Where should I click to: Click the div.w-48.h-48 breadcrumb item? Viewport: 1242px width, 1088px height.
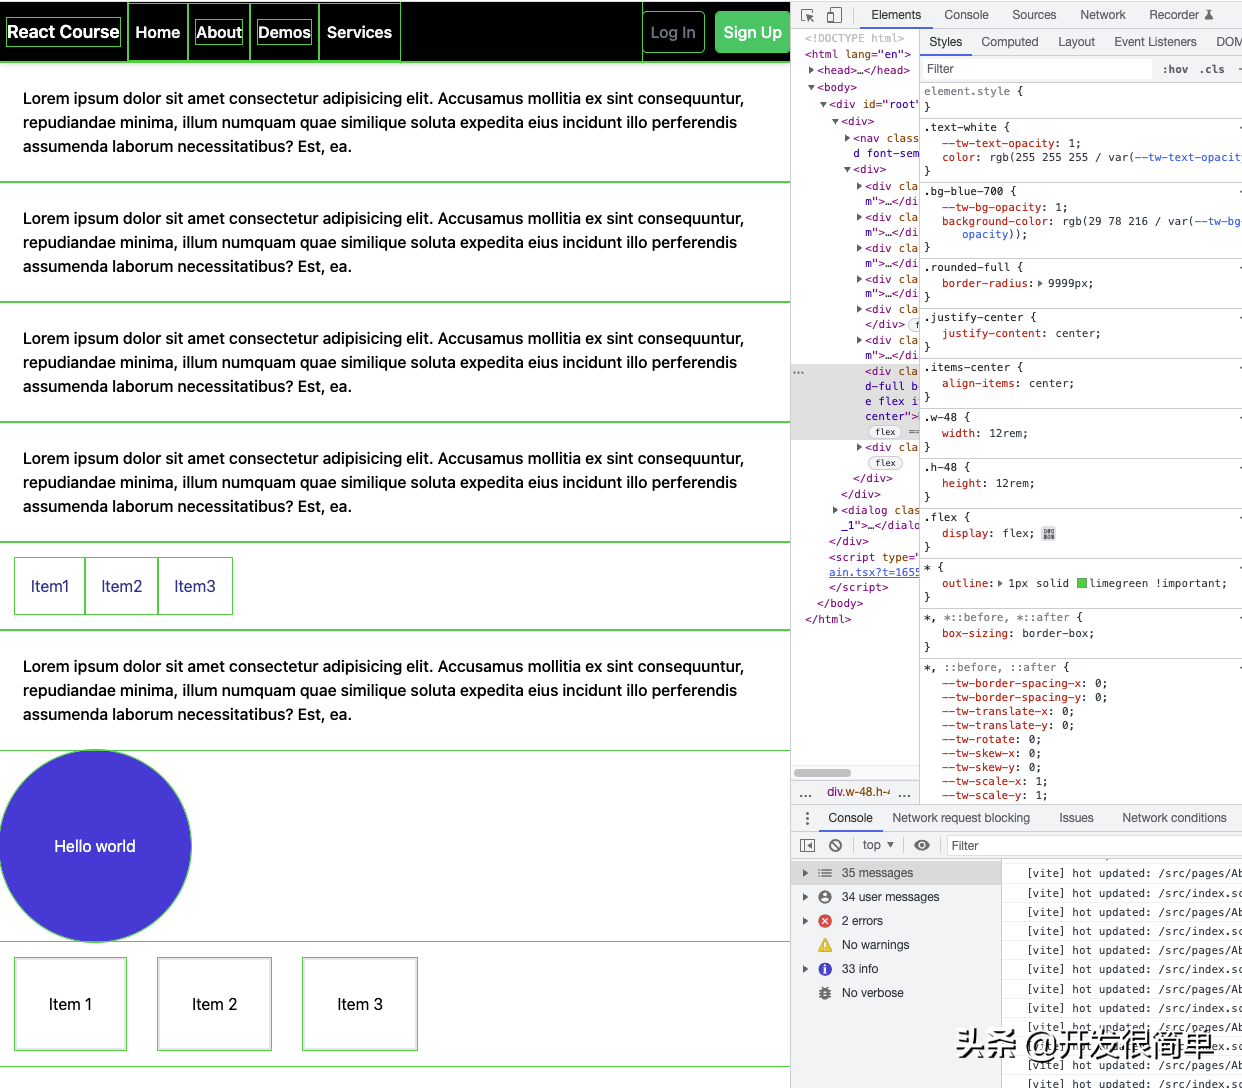click(858, 792)
